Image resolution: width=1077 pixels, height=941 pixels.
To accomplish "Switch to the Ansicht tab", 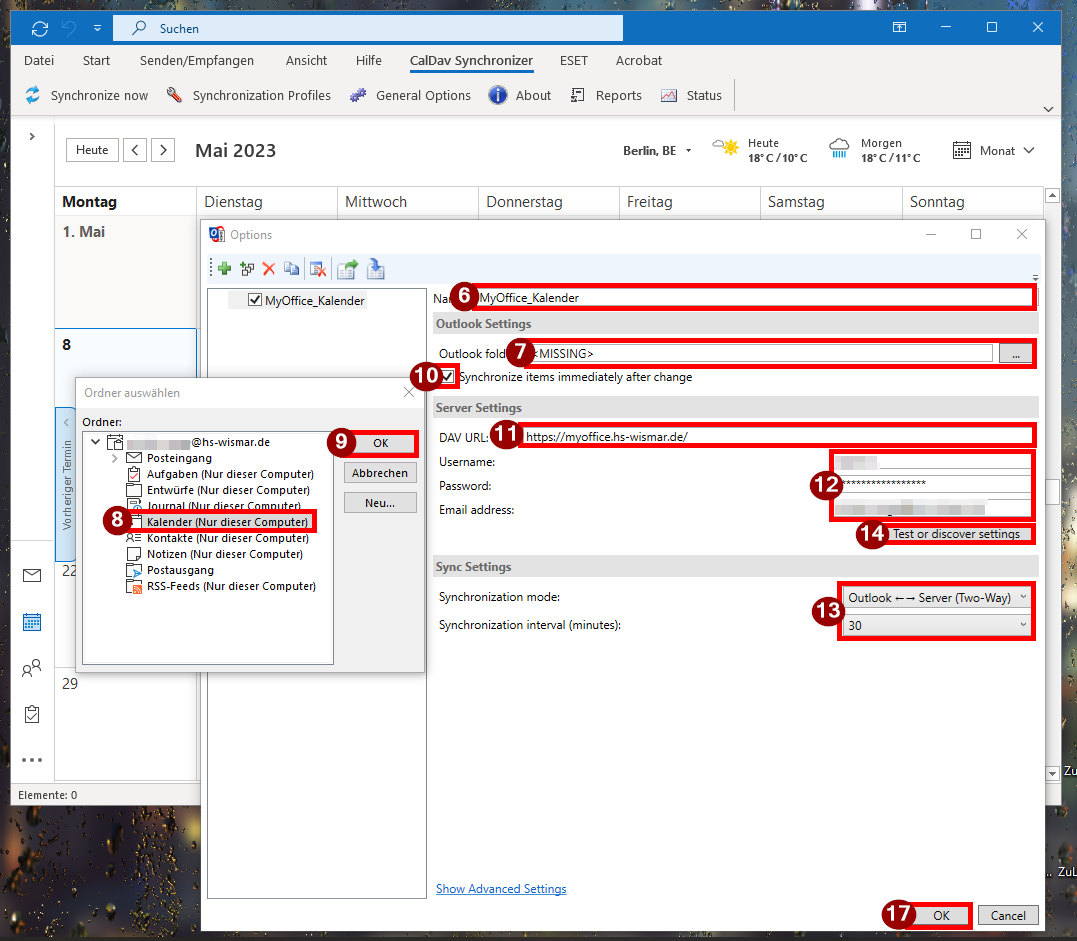I will point(306,60).
